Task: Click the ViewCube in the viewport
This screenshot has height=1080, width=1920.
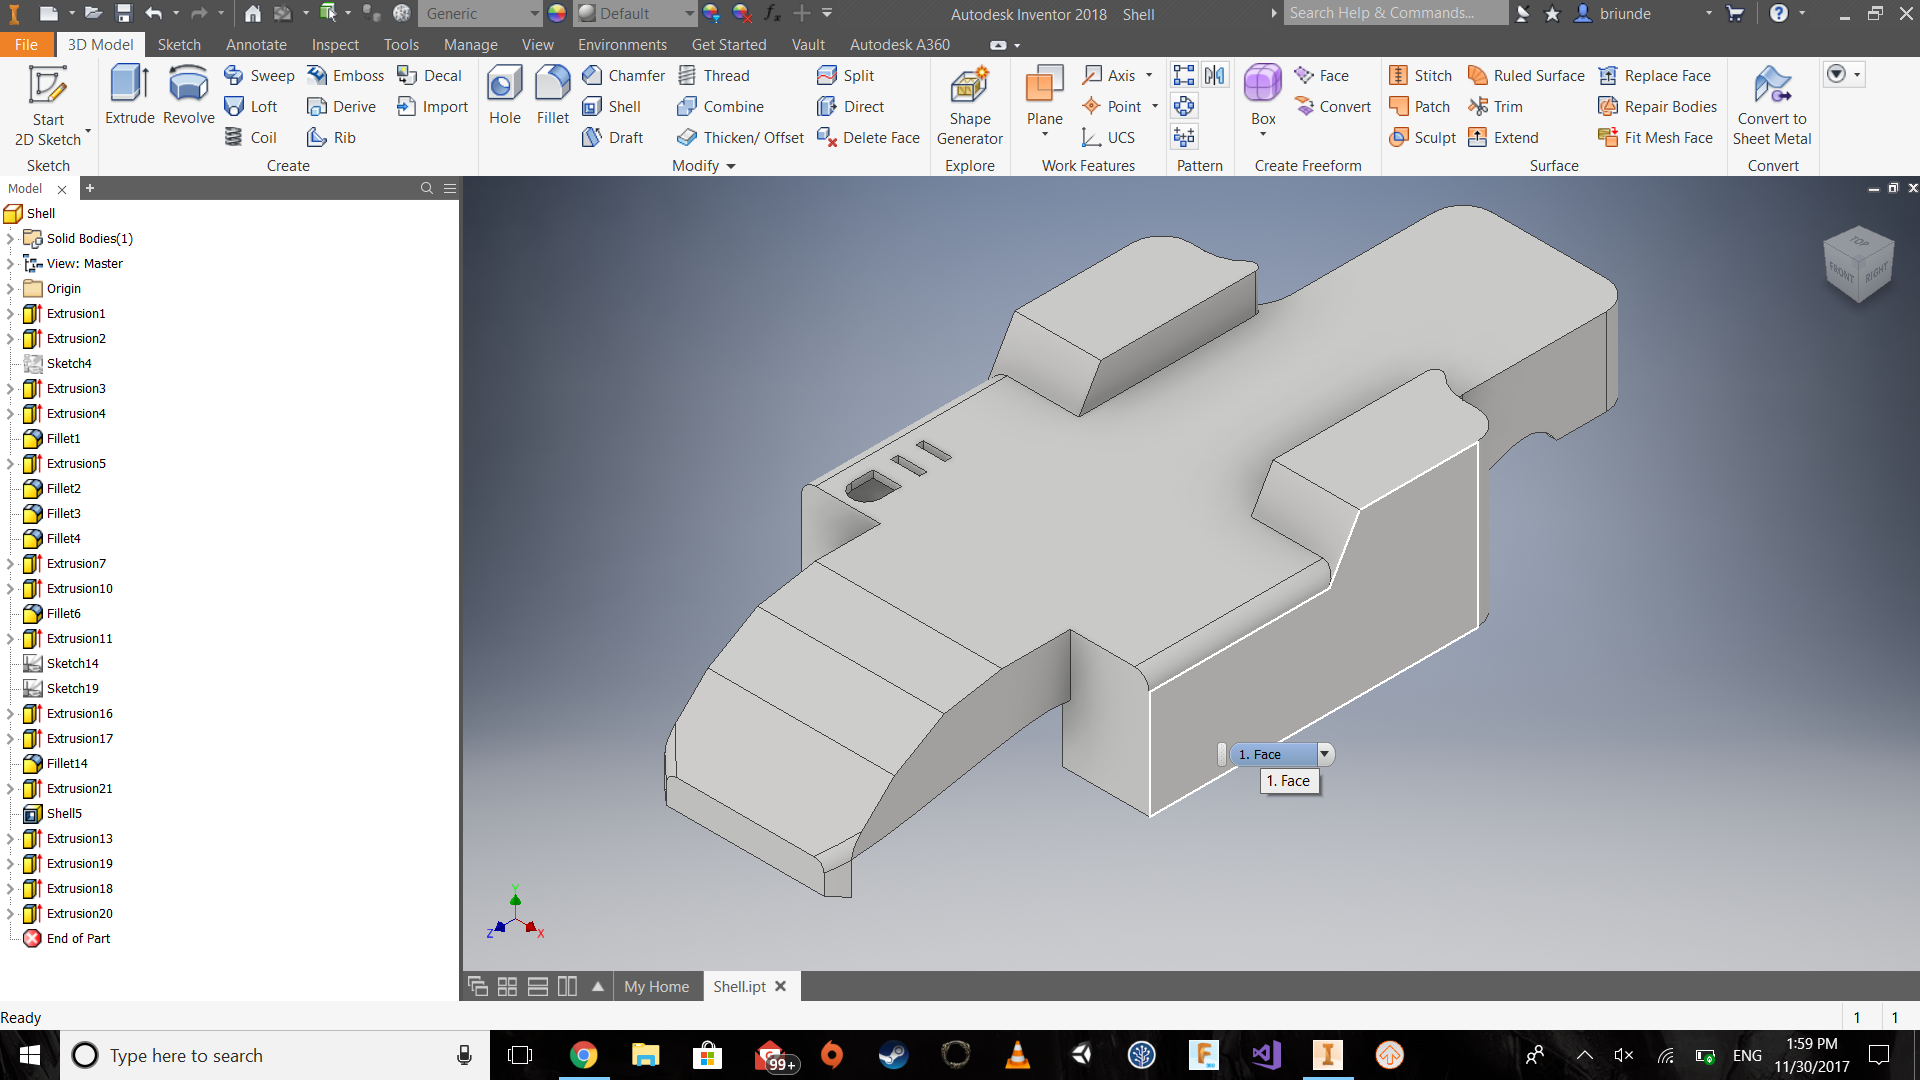Action: pos(1859,264)
